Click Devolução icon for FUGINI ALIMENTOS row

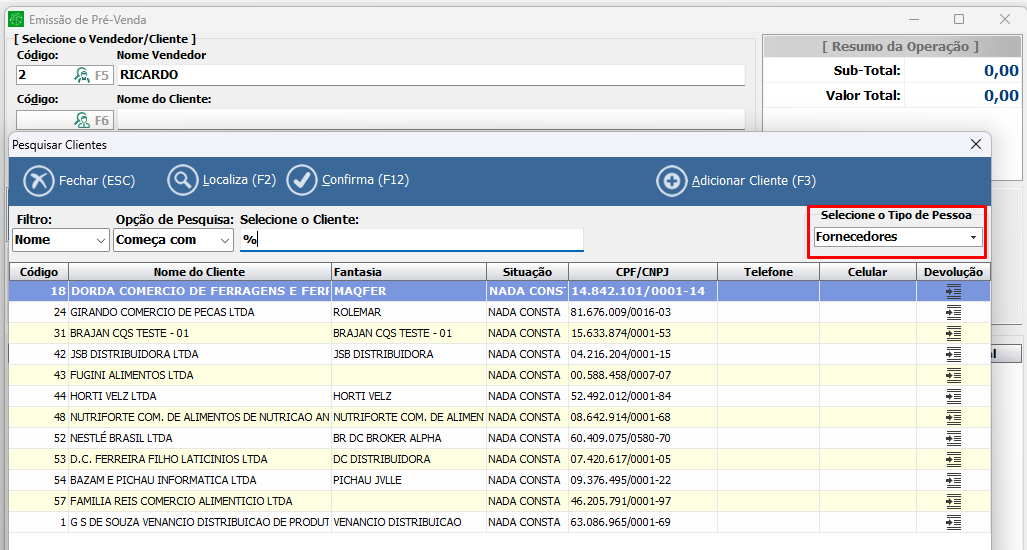tap(953, 375)
